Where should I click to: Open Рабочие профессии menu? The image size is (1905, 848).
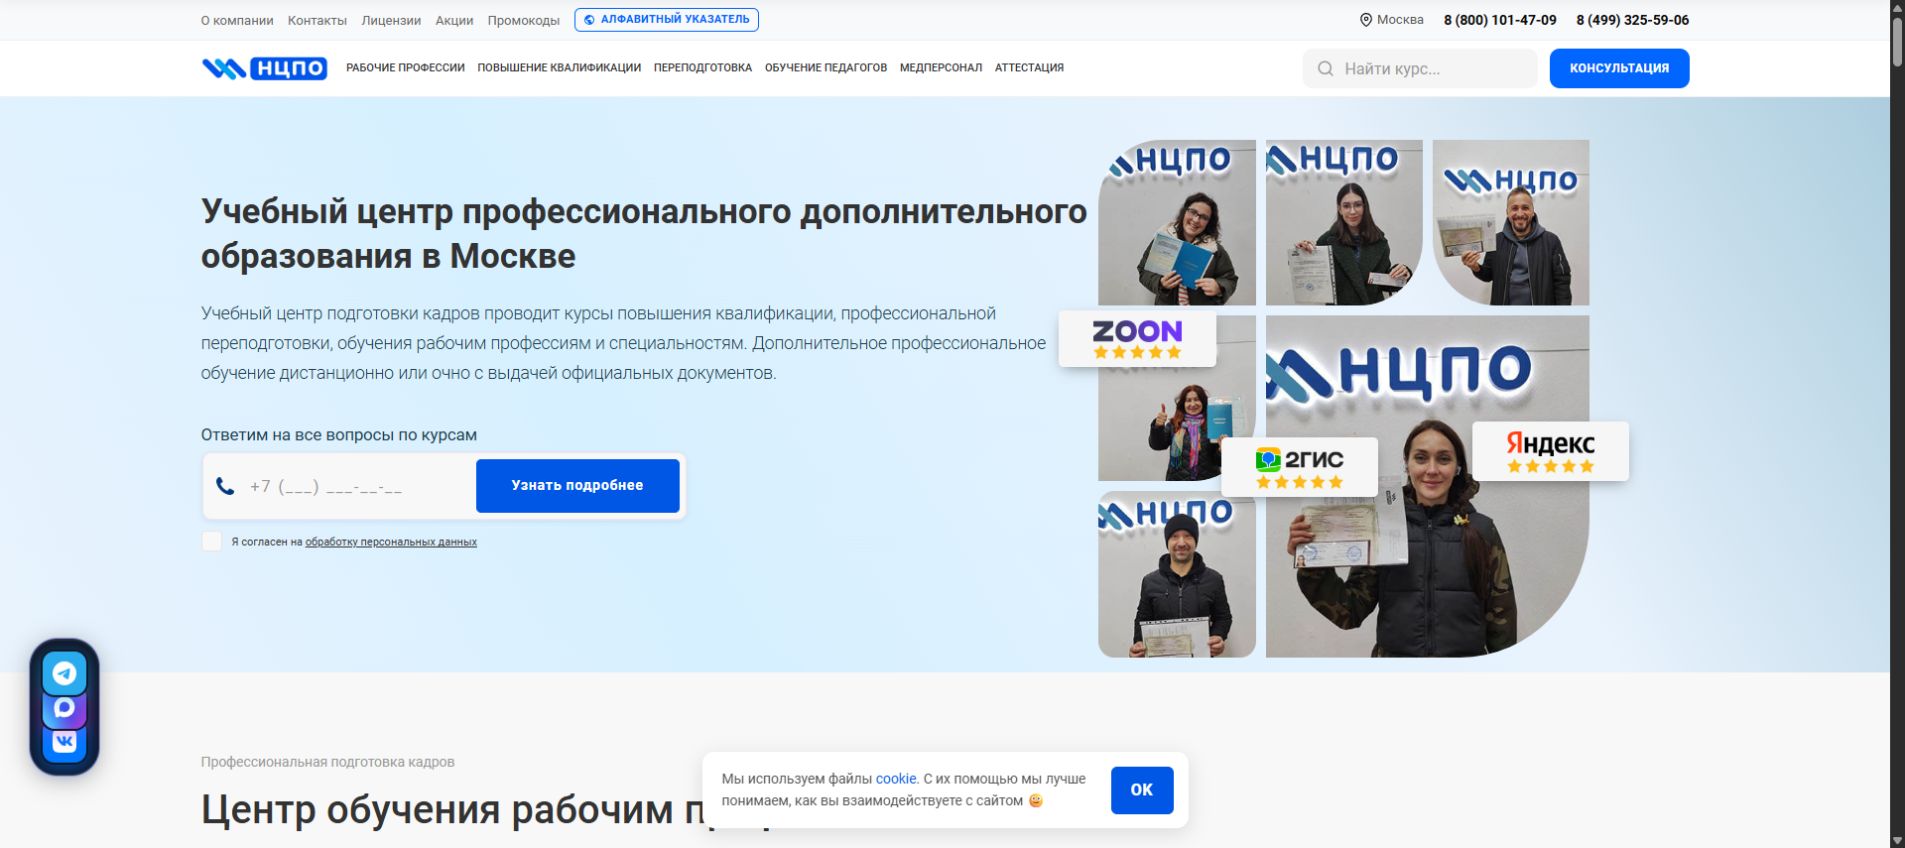405,68
